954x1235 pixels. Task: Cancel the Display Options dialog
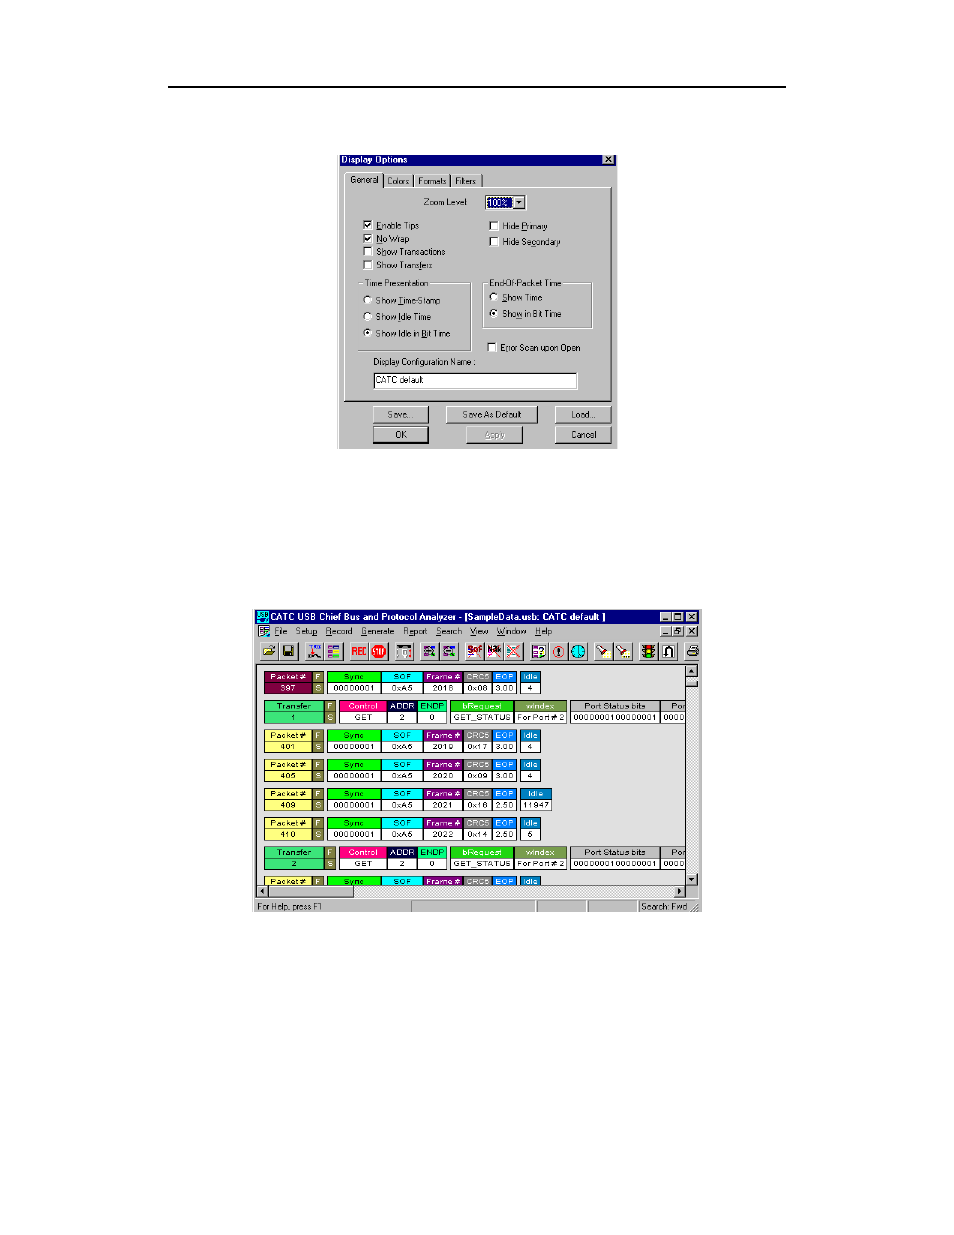click(x=583, y=434)
